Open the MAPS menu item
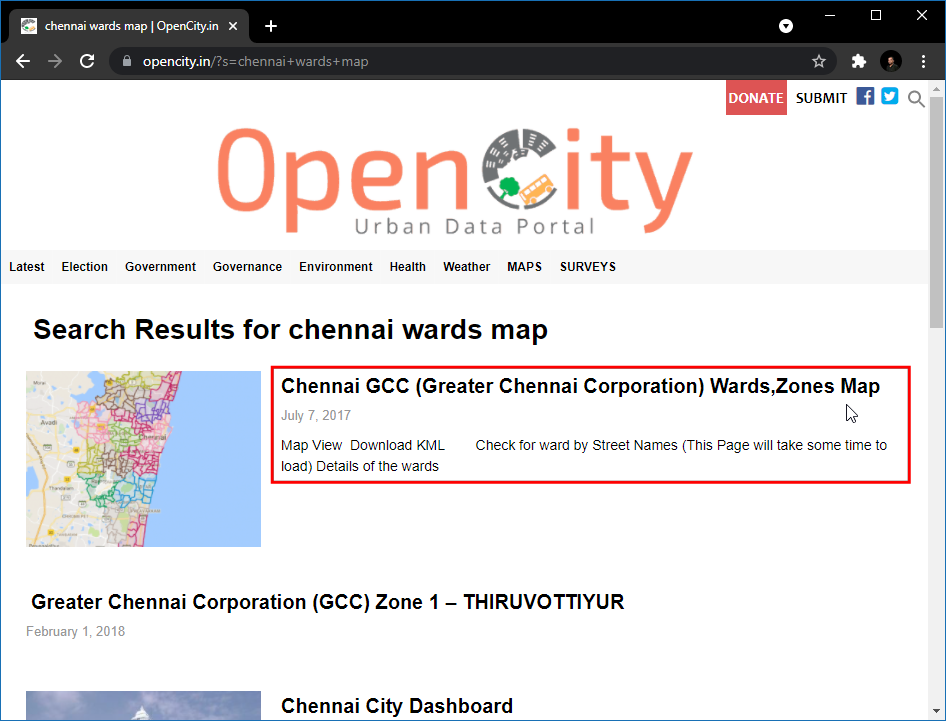 pyautogui.click(x=524, y=267)
